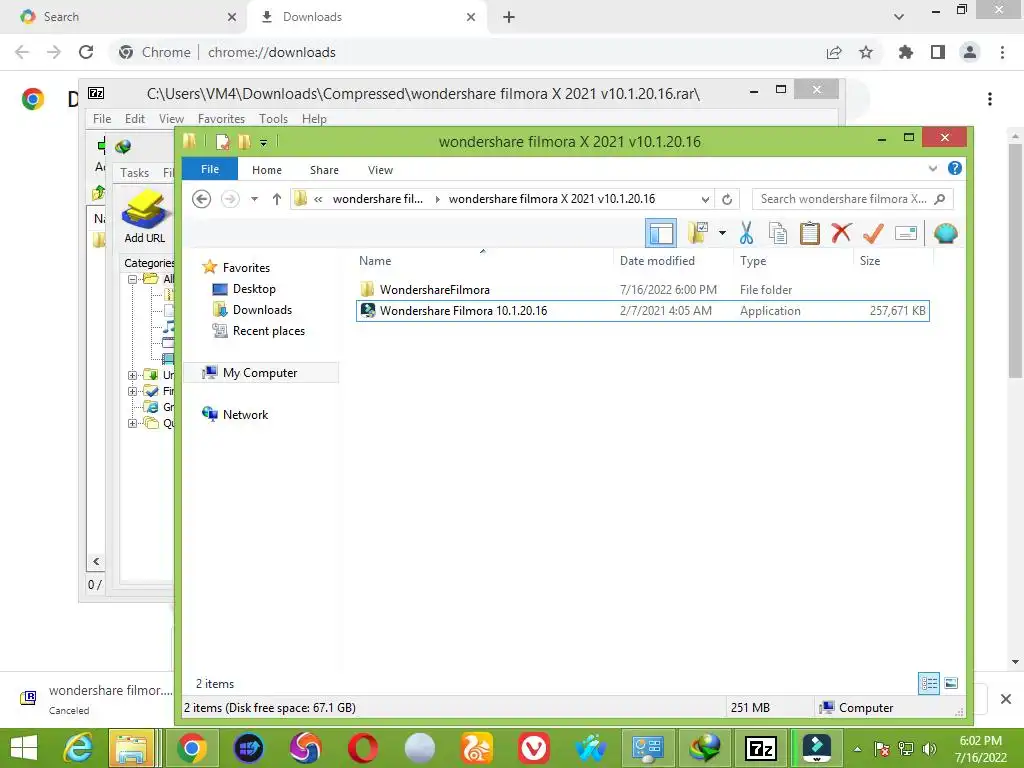The width and height of the screenshot is (1024, 768).
Task: Bookmark this page with star icon
Action: click(x=866, y=52)
